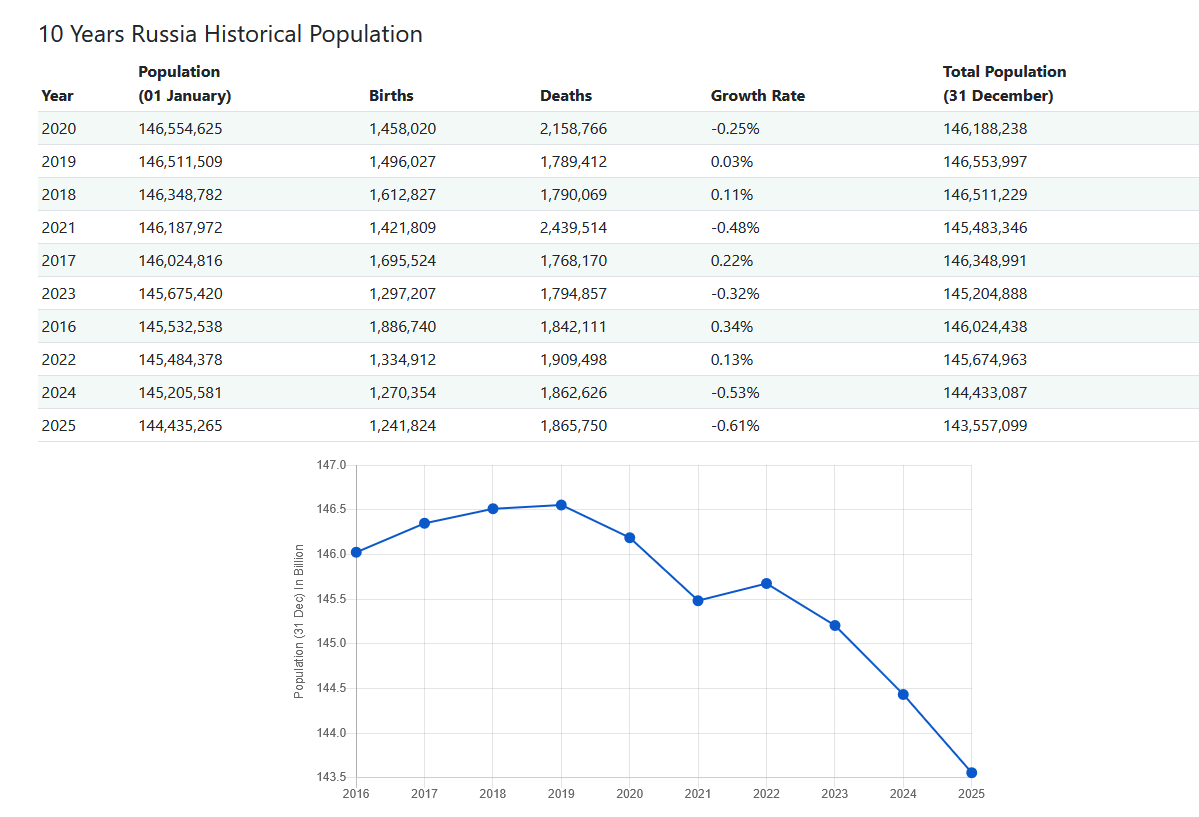Click the 145.0 y-axis label

(x=331, y=643)
